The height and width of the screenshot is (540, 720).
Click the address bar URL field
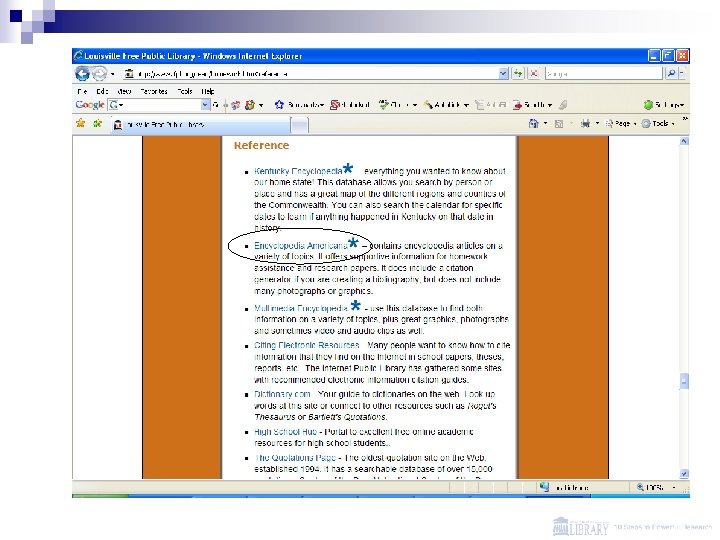317,73
